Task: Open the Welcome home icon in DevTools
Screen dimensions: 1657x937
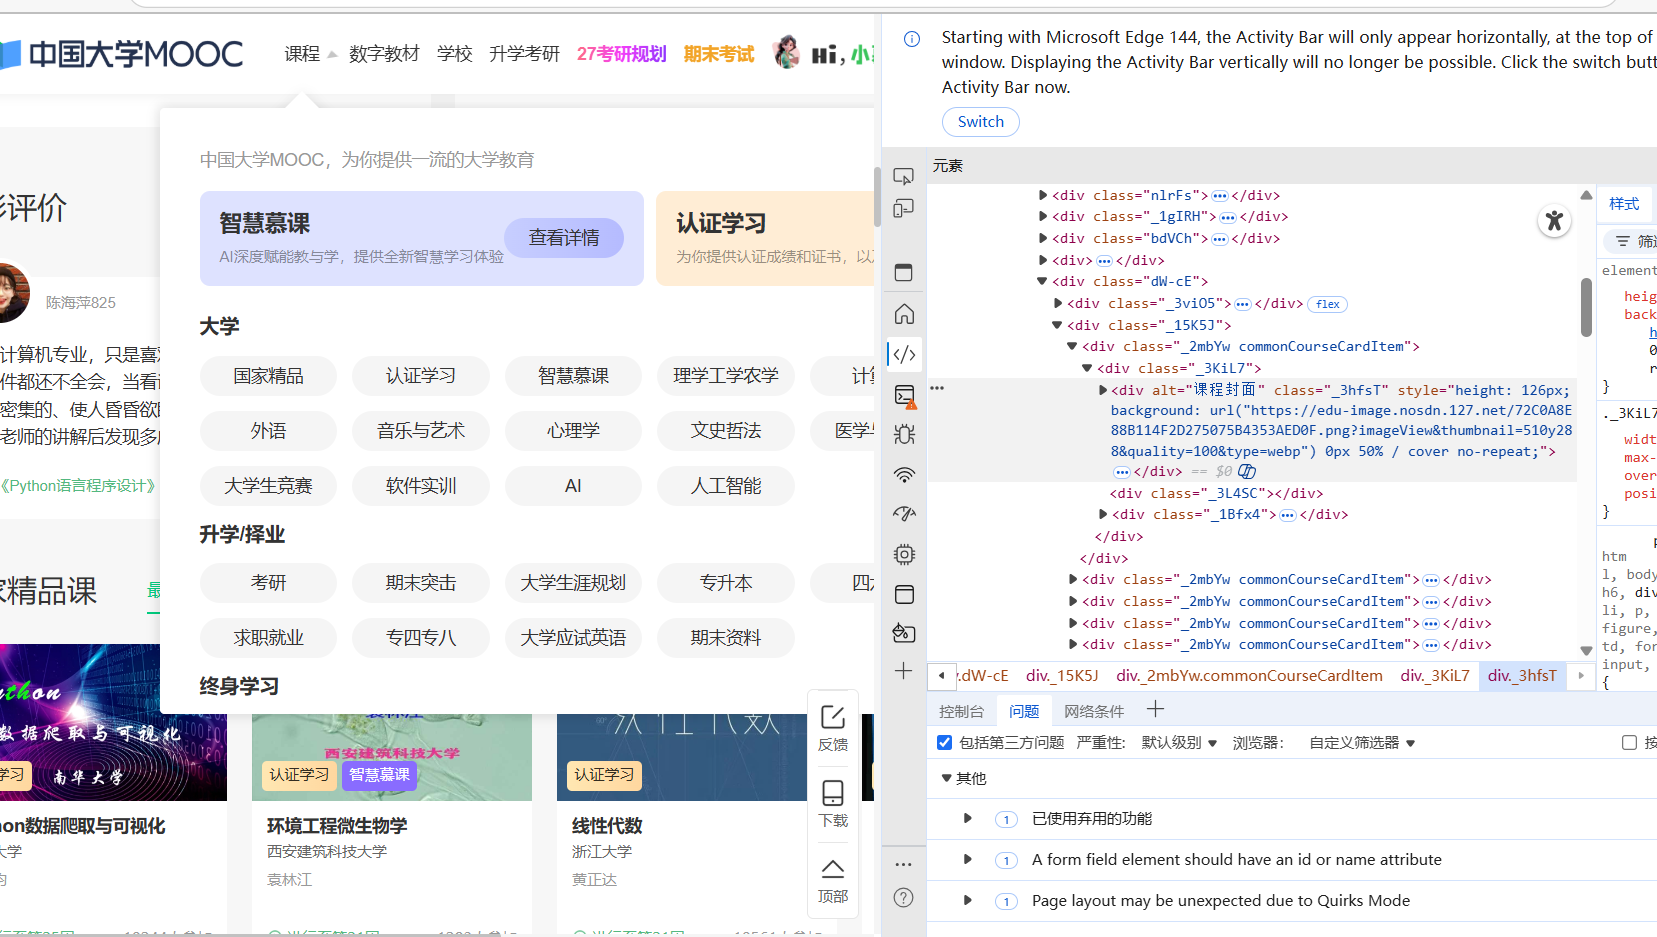Action: pyautogui.click(x=904, y=314)
